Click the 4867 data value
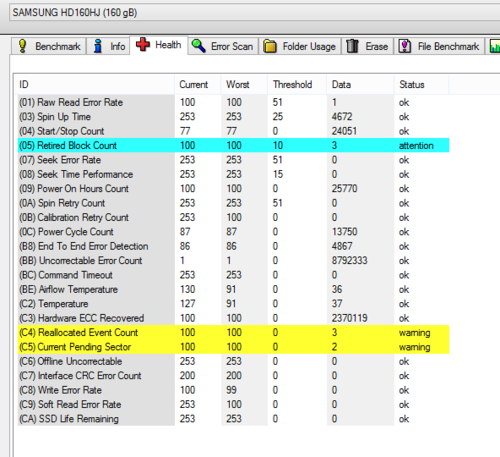Screen dimensions: 500x457 tap(342, 246)
